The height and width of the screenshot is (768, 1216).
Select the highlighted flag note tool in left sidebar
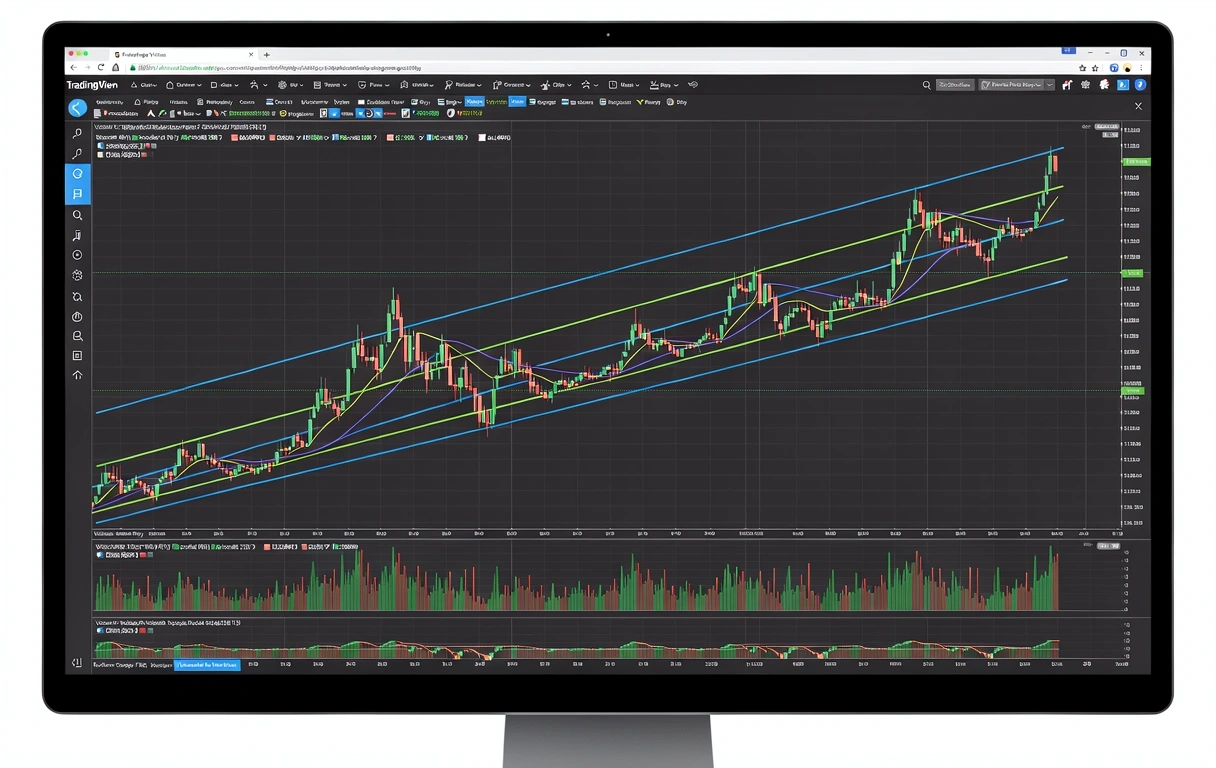click(77, 194)
